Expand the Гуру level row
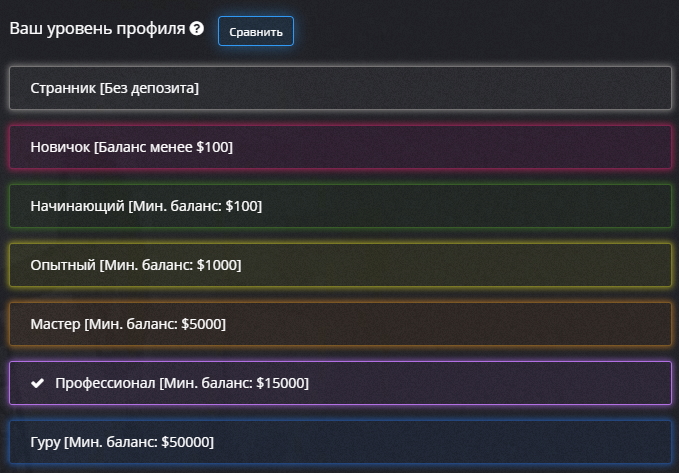Viewport: 679px width, 473px height. (x=339, y=441)
